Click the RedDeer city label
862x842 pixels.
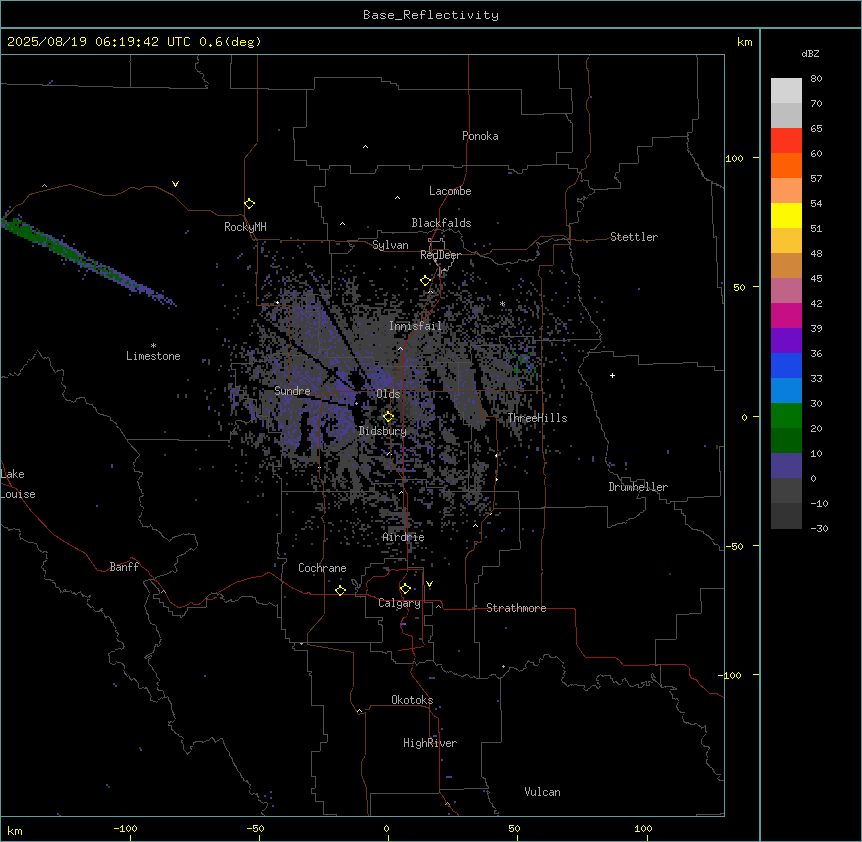pyautogui.click(x=440, y=255)
